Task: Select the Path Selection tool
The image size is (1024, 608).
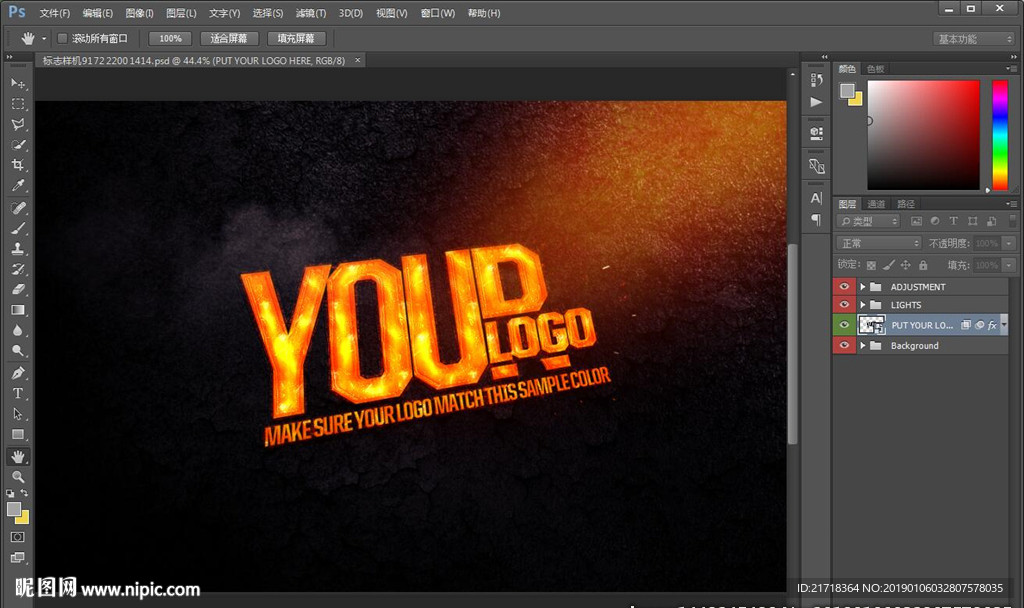Action: pyautogui.click(x=18, y=414)
